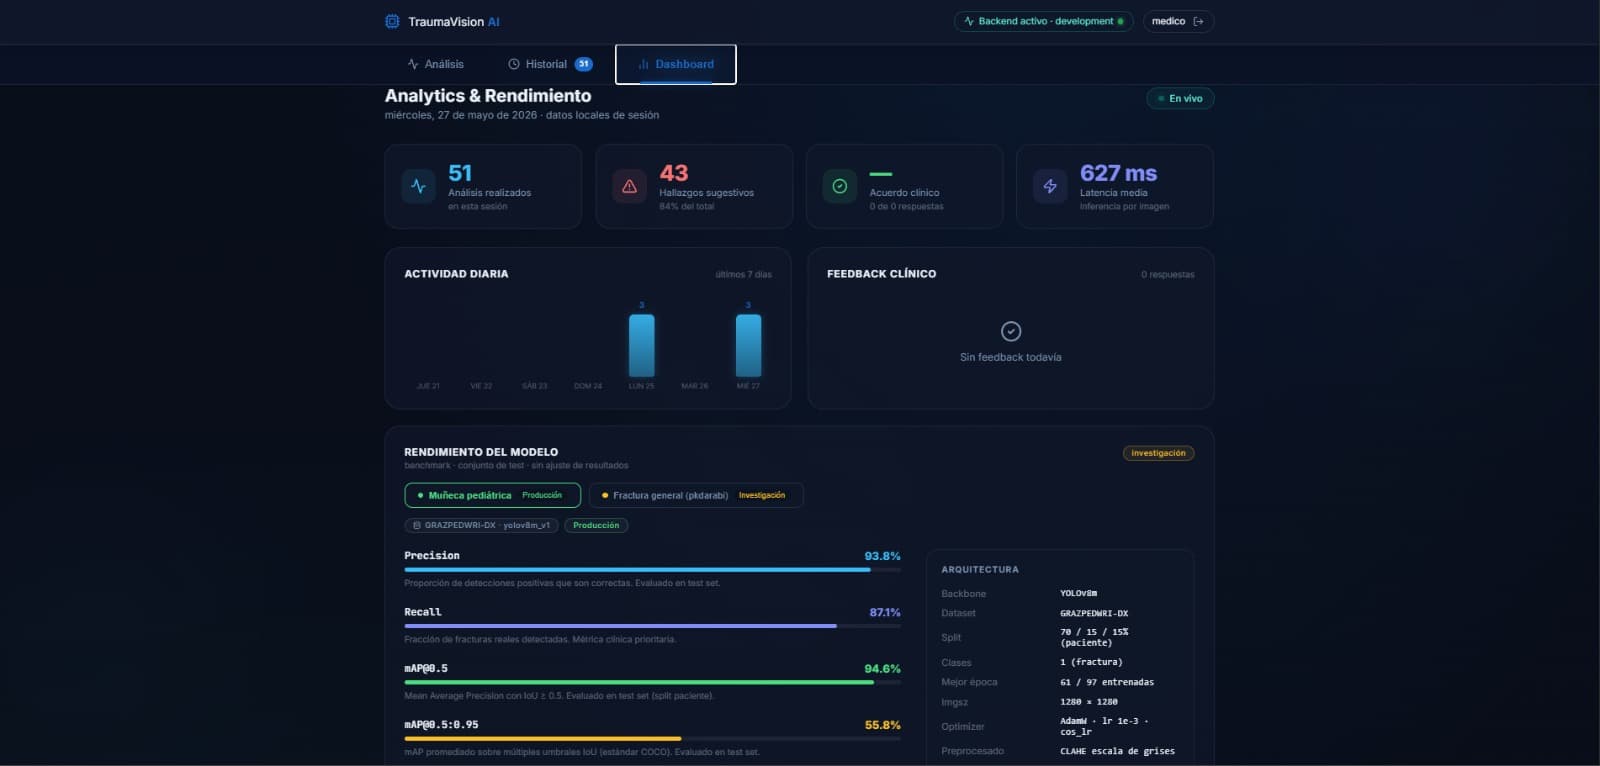
Task: Click the Analytics & Rendimiento heading
Action: pos(488,96)
